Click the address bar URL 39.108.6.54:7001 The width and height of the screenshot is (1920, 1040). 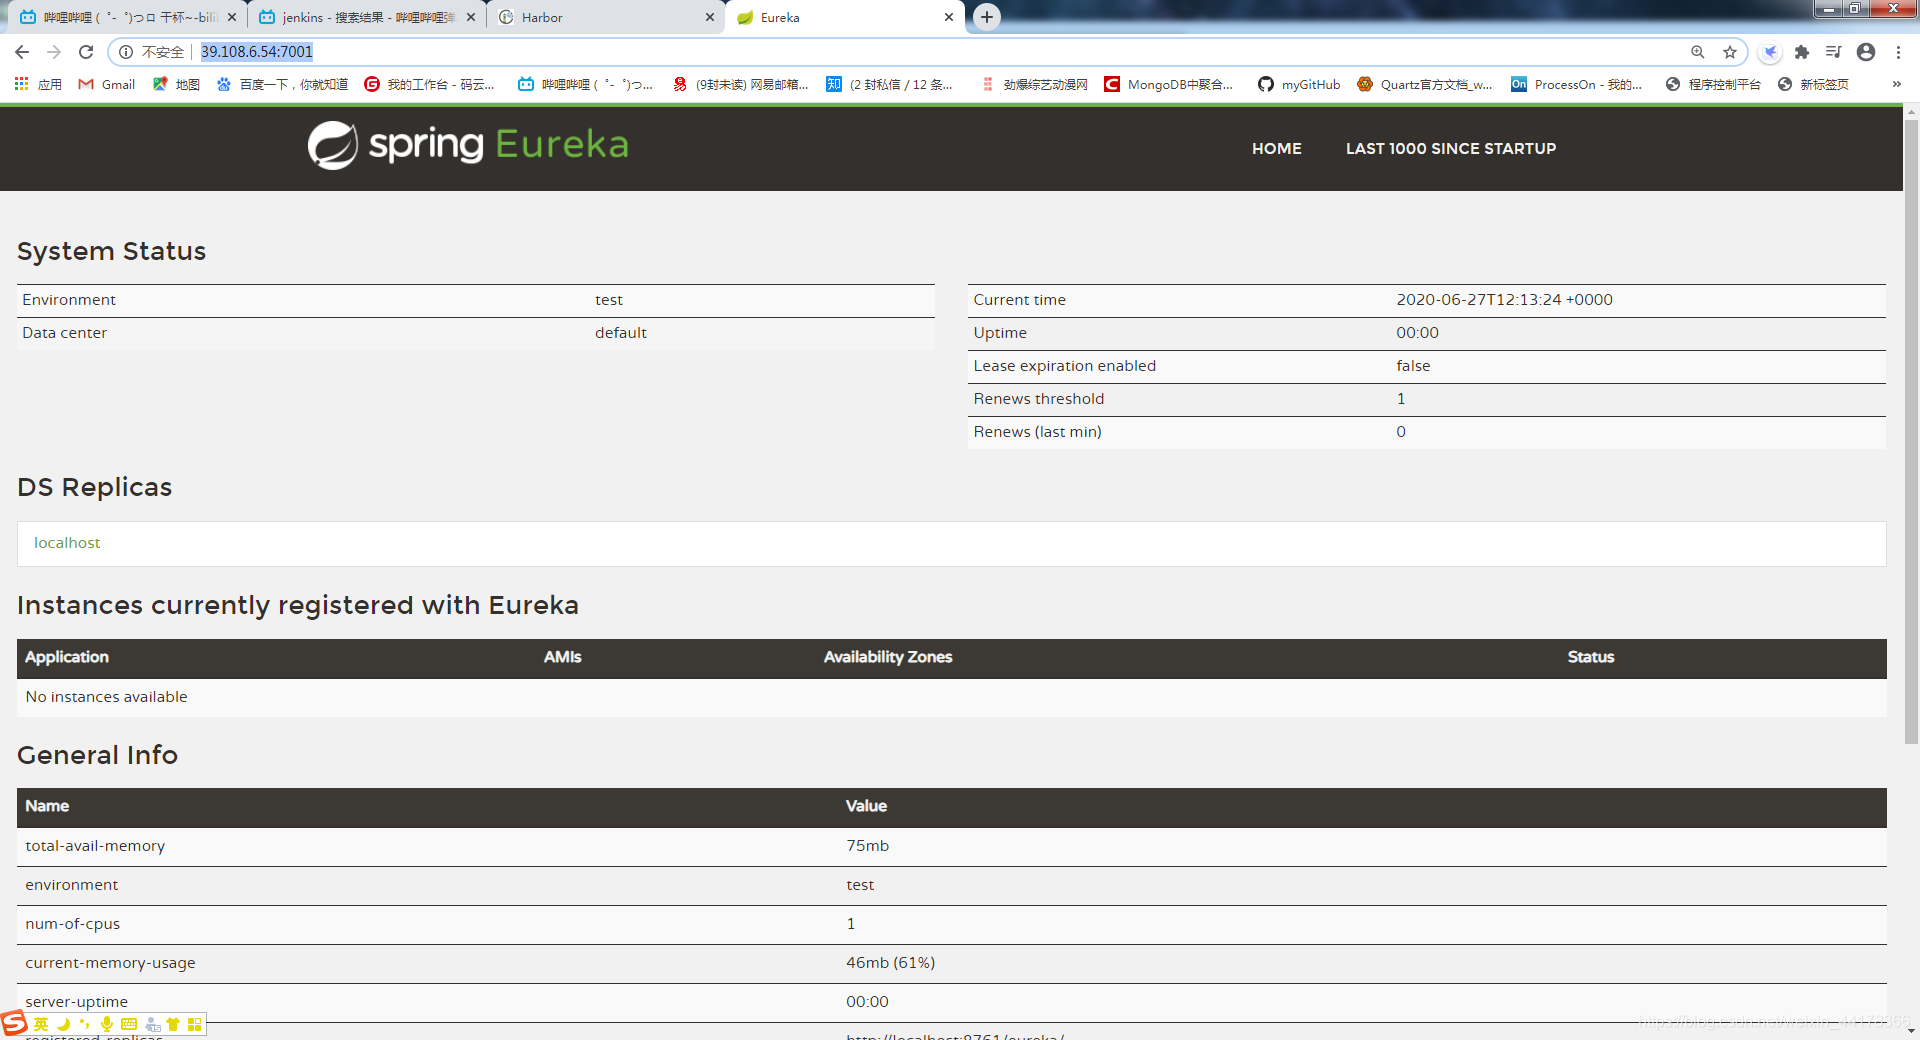coord(257,52)
